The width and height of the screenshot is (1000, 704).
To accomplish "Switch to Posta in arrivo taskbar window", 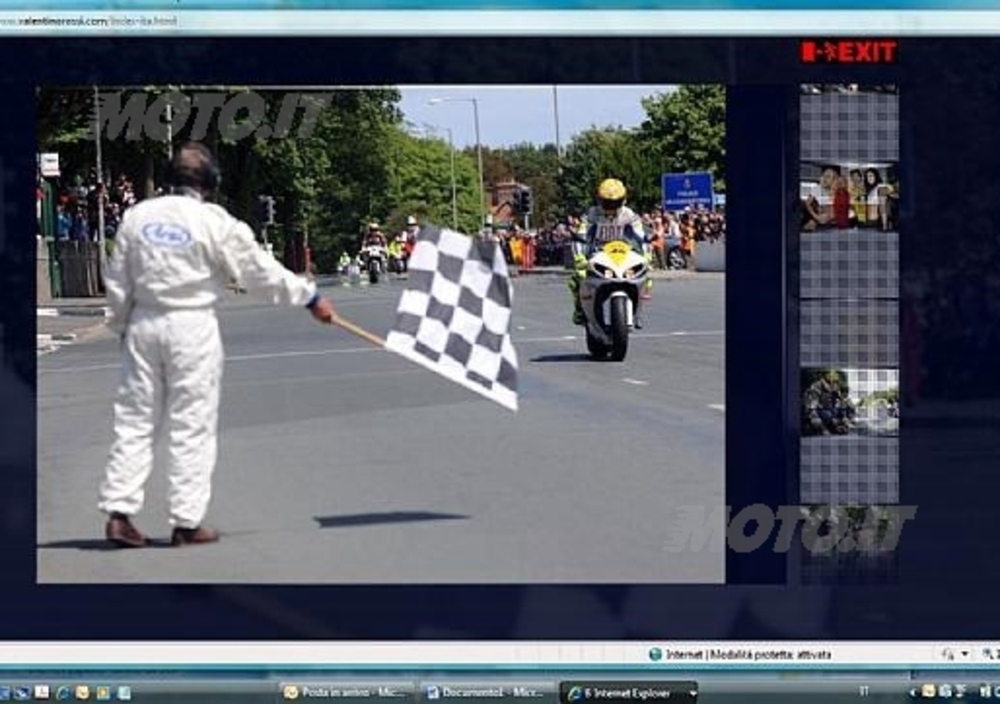I will [x=347, y=692].
